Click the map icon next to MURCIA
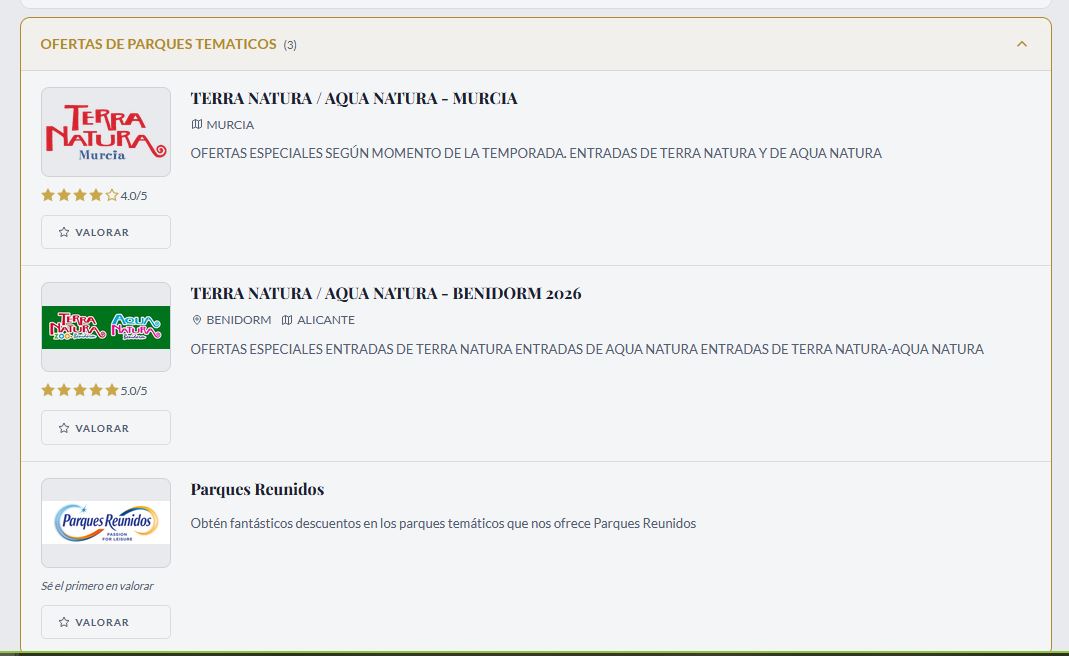Viewport: 1069px width, 656px height. [197, 125]
